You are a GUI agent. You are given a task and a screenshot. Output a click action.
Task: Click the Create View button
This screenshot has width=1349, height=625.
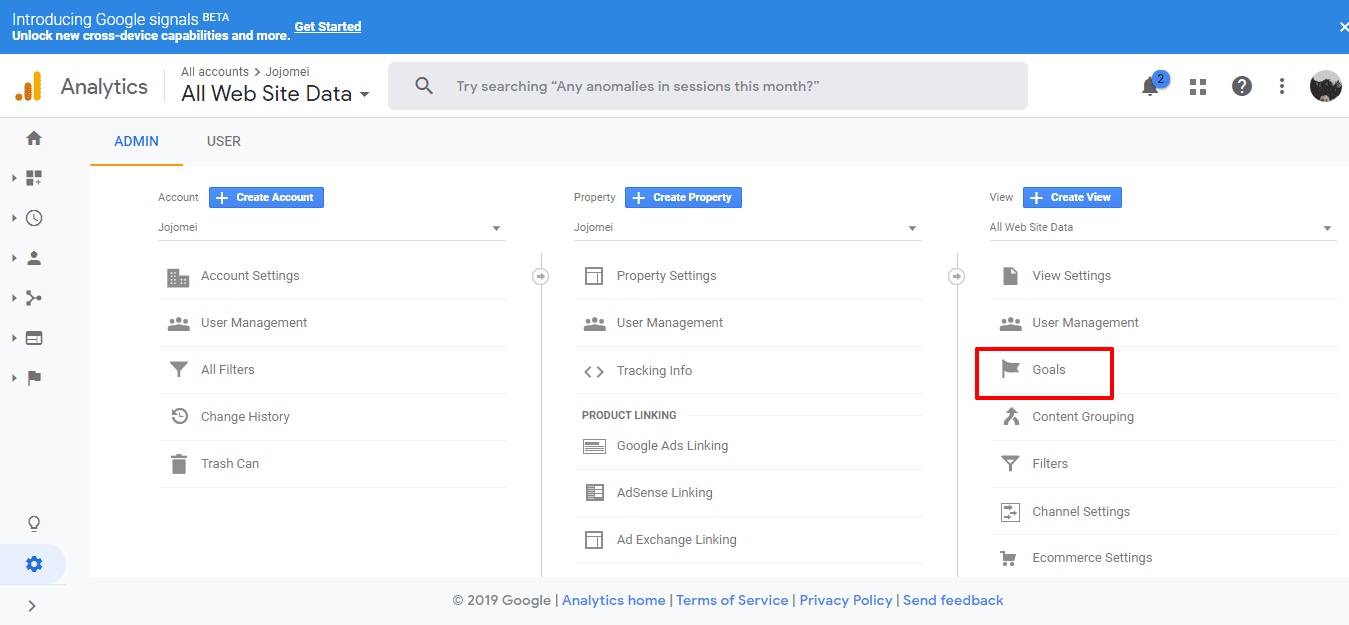point(1072,197)
